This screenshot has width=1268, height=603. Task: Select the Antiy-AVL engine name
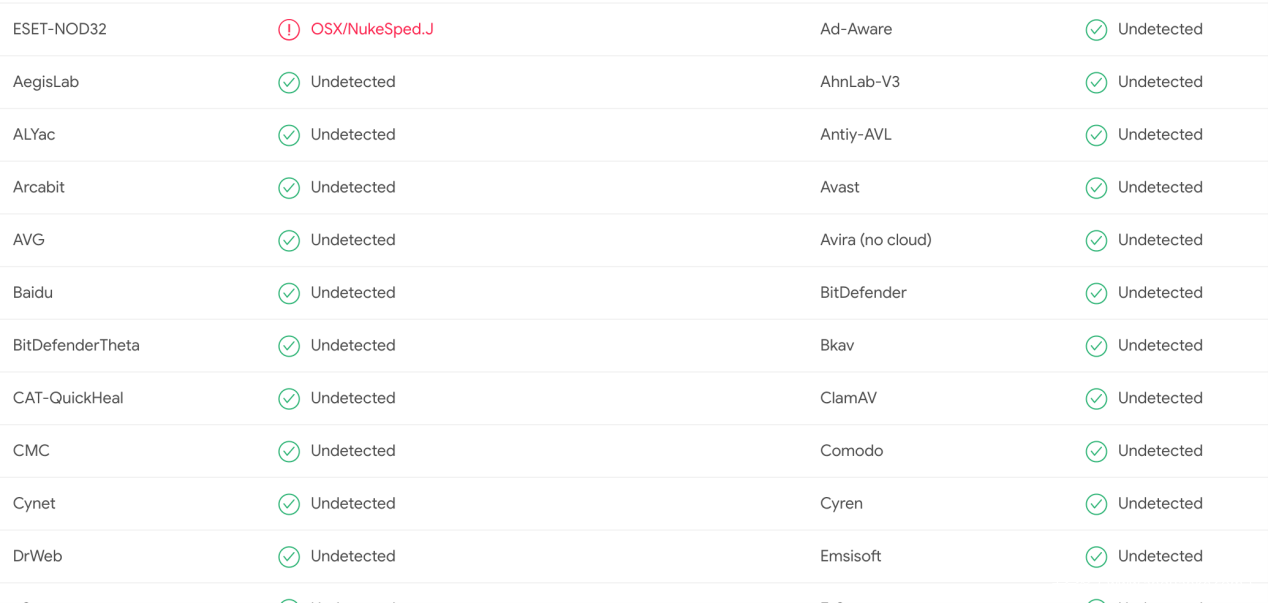click(855, 135)
